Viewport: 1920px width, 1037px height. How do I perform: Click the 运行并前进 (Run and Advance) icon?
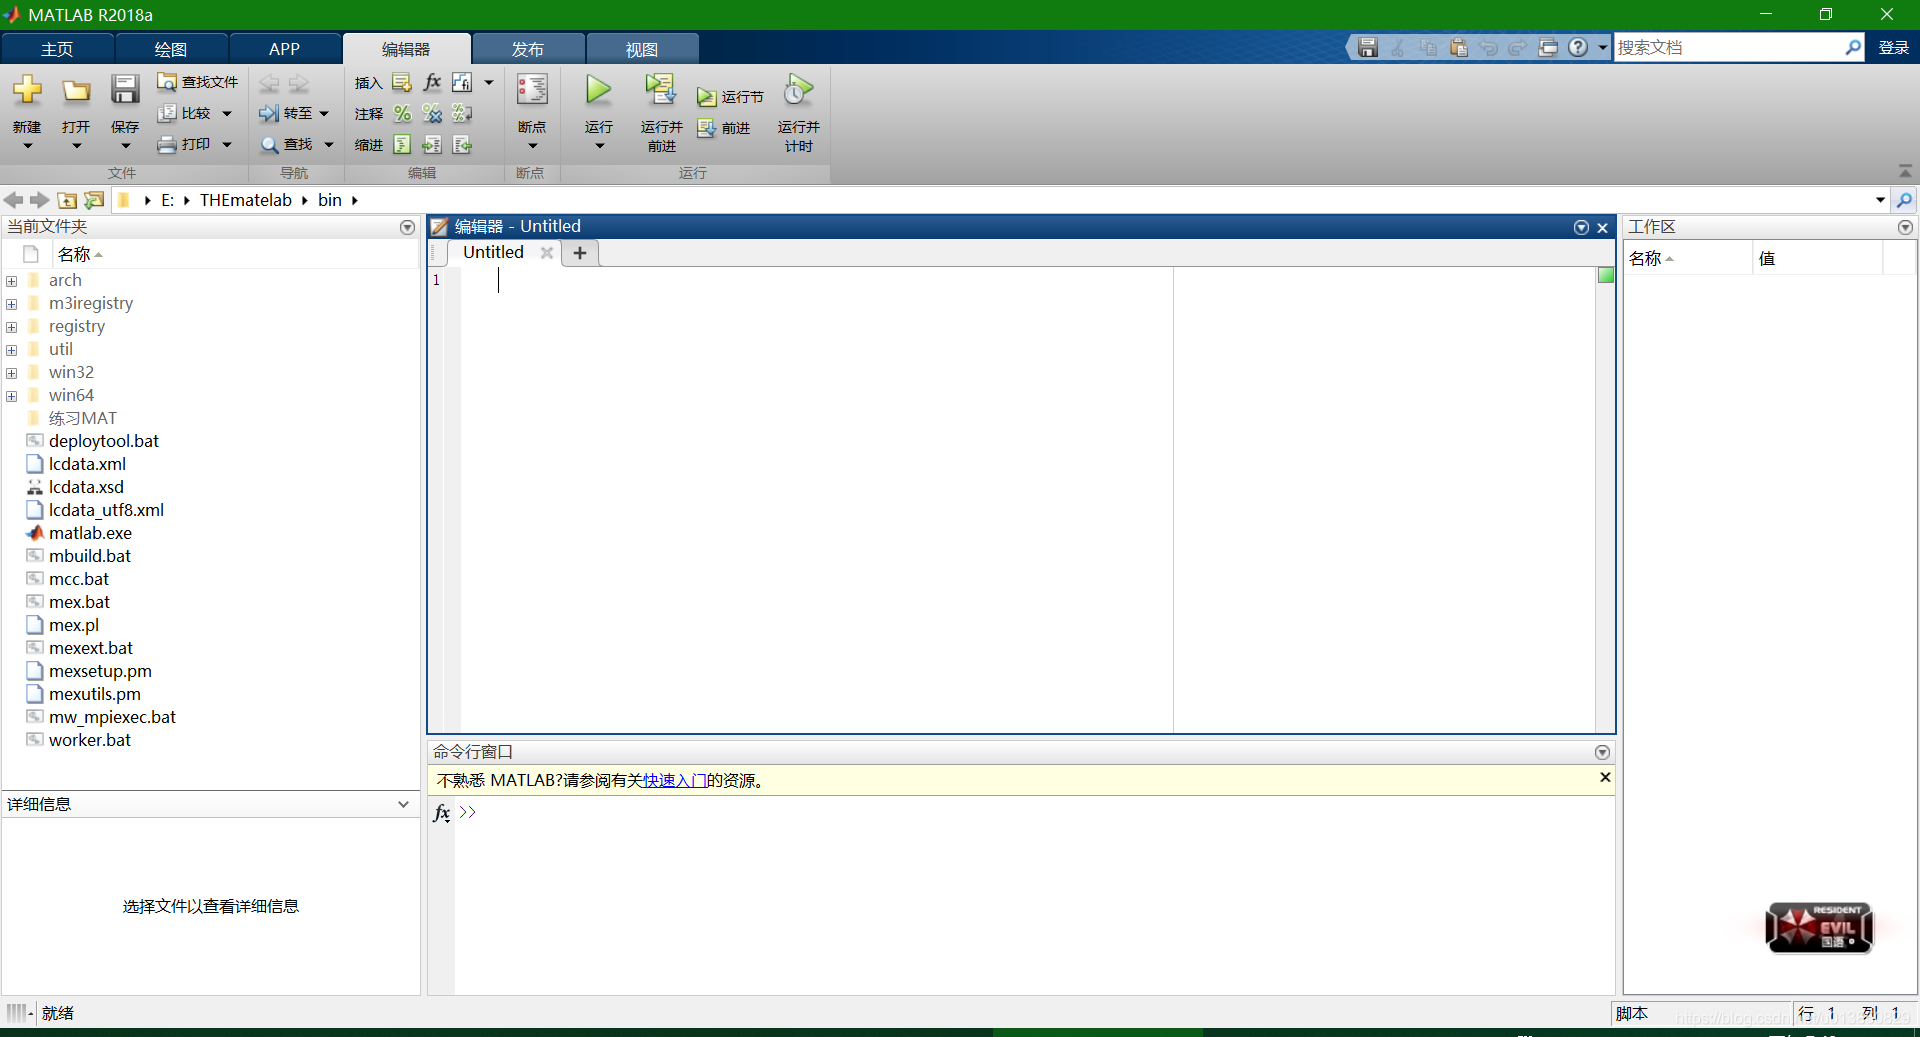660,90
